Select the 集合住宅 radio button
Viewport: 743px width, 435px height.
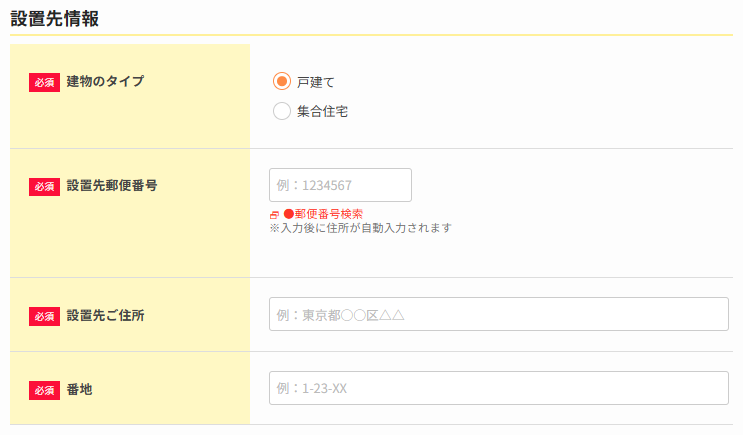click(x=282, y=111)
